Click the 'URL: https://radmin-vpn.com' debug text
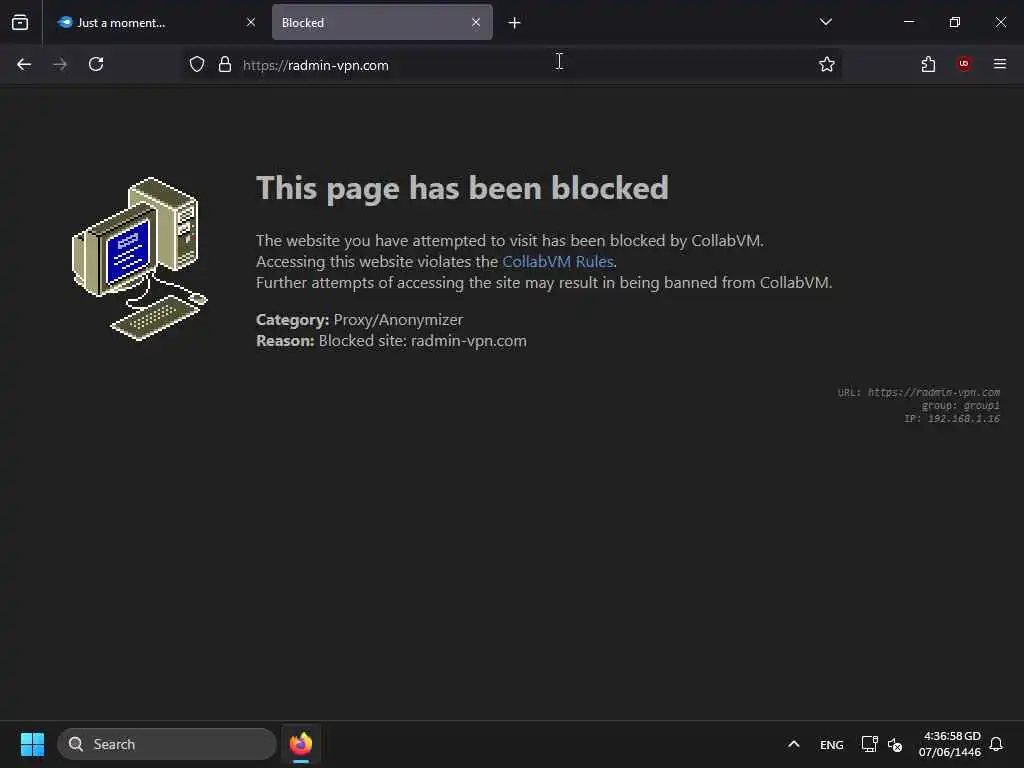This screenshot has width=1024, height=768. click(918, 392)
